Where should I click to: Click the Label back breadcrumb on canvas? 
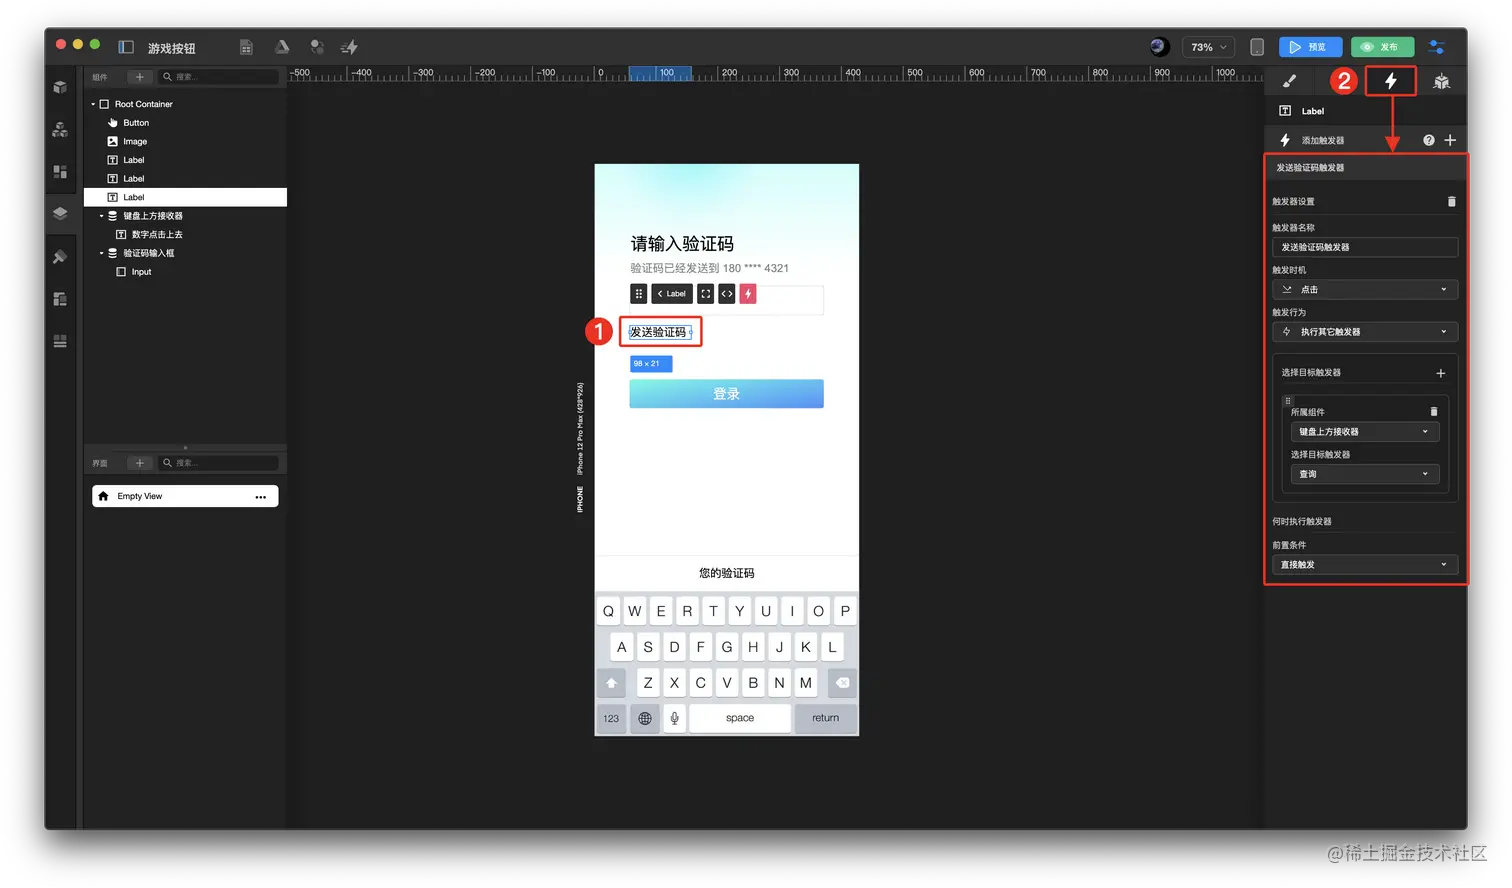pos(672,294)
